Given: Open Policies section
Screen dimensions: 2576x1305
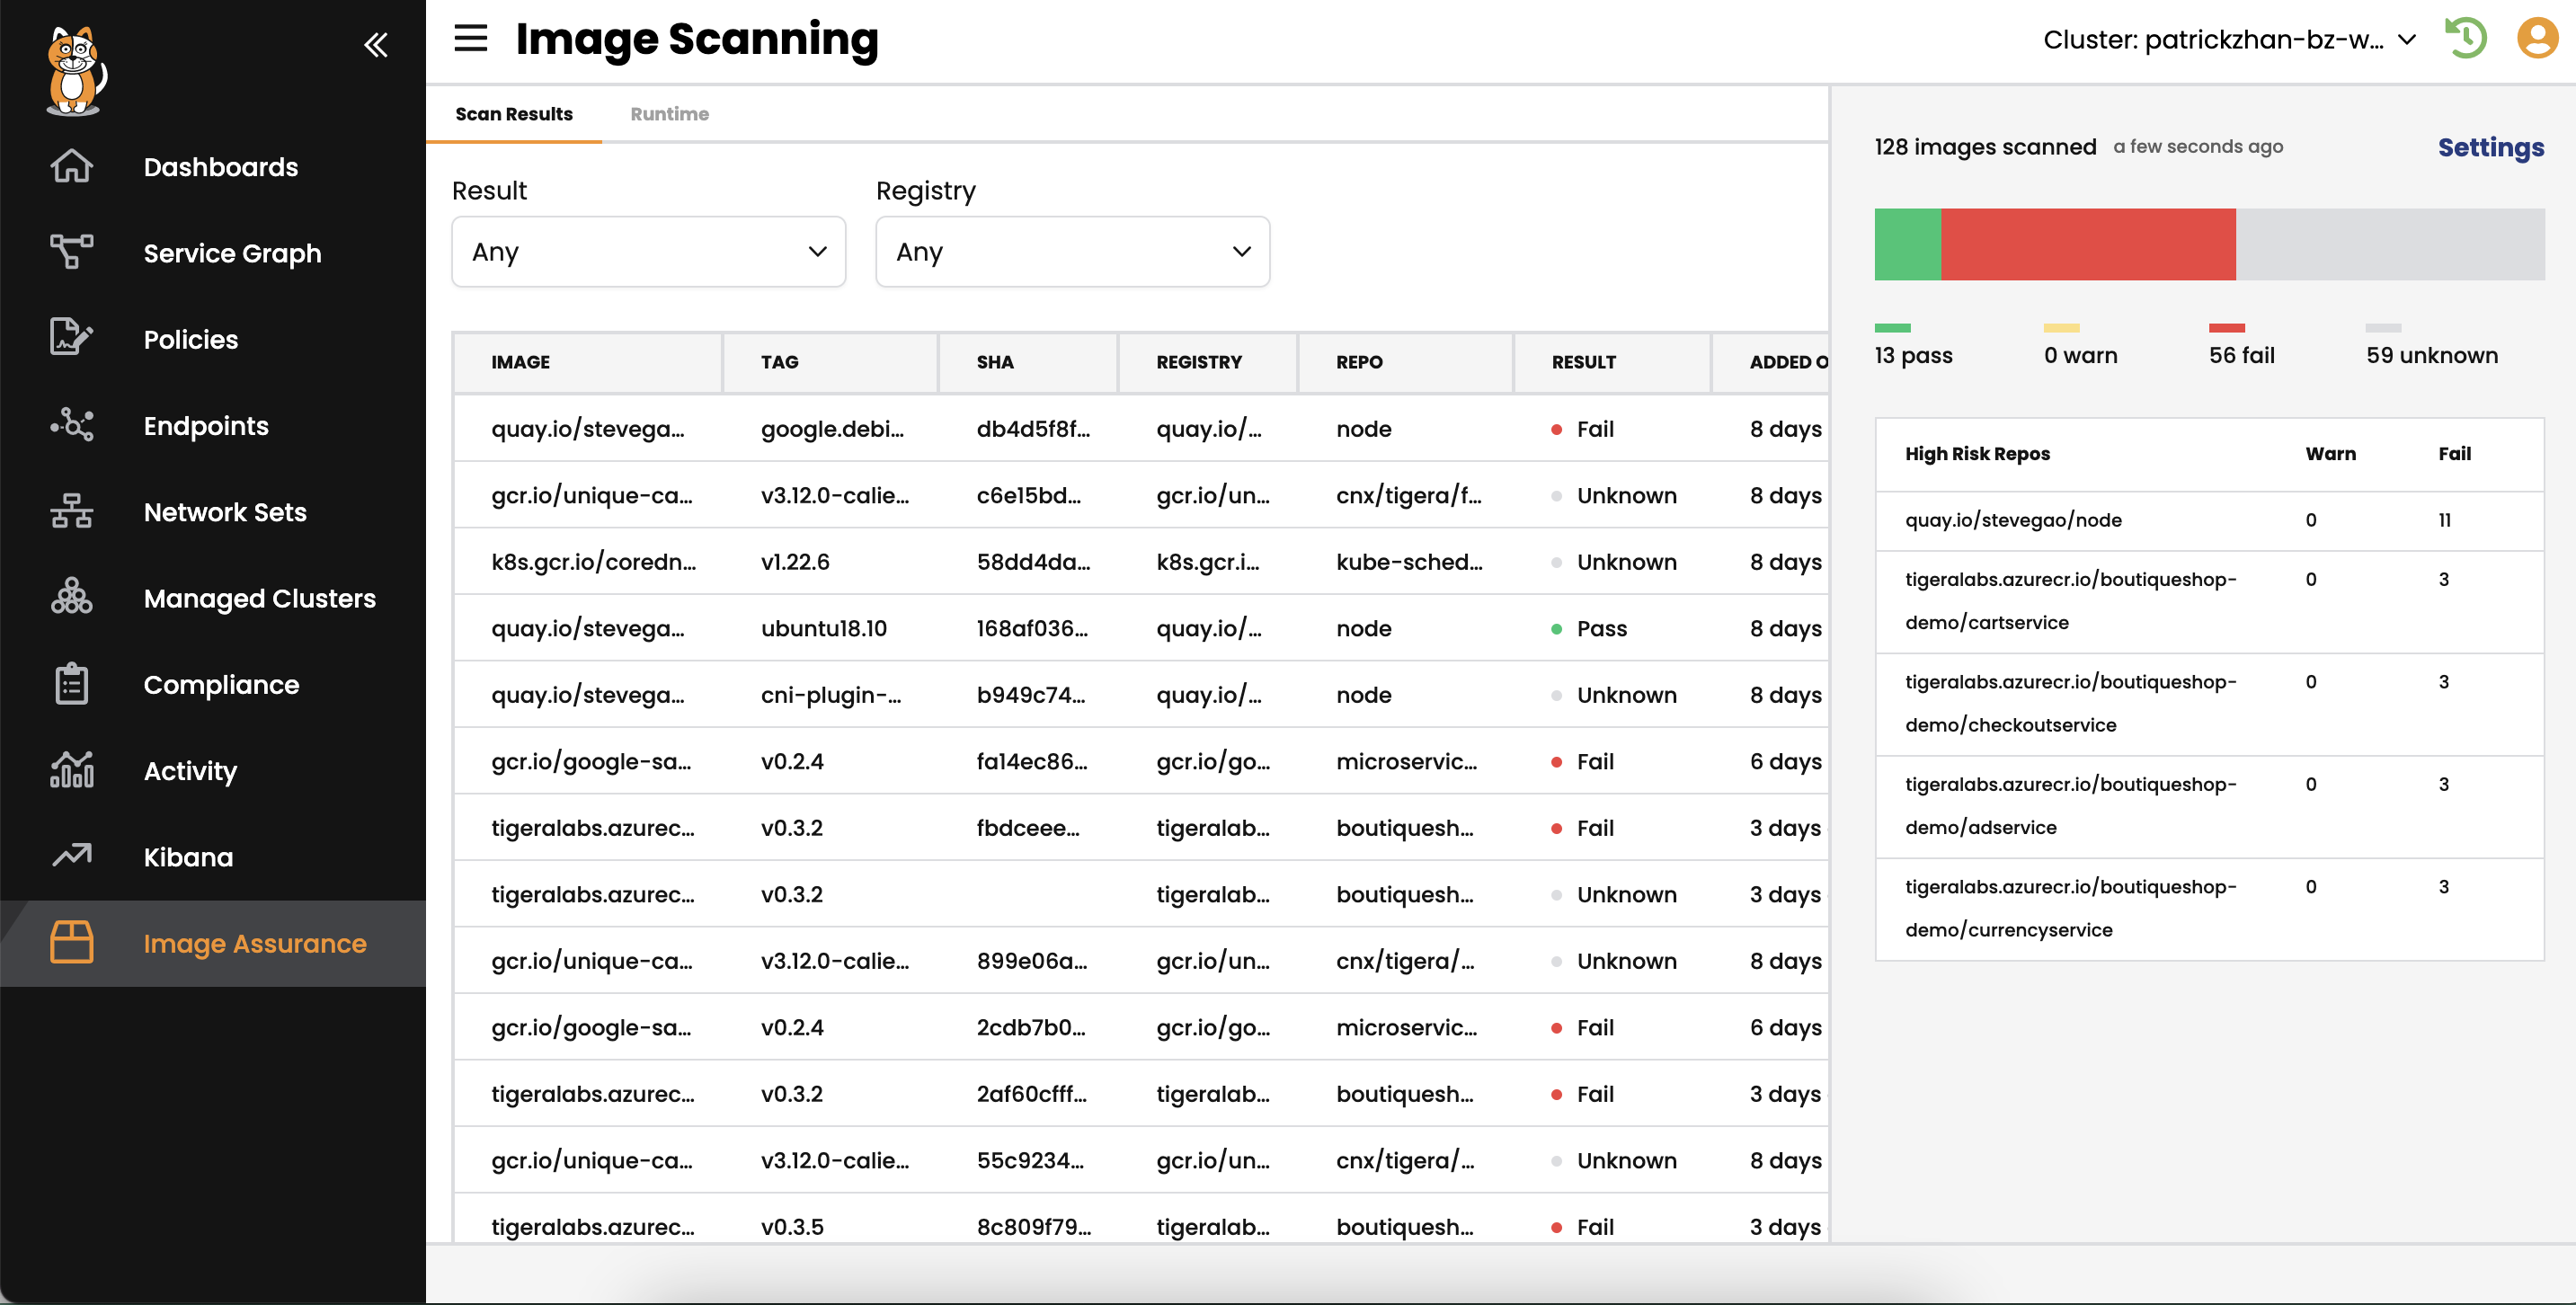Looking at the screenshot, I should (x=191, y=339).
